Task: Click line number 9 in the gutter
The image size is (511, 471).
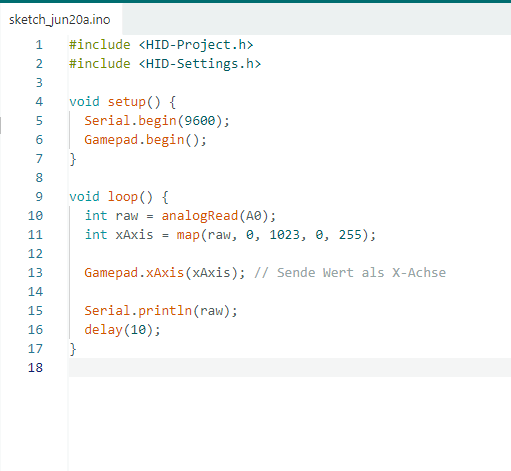Action: click(39, 197)
